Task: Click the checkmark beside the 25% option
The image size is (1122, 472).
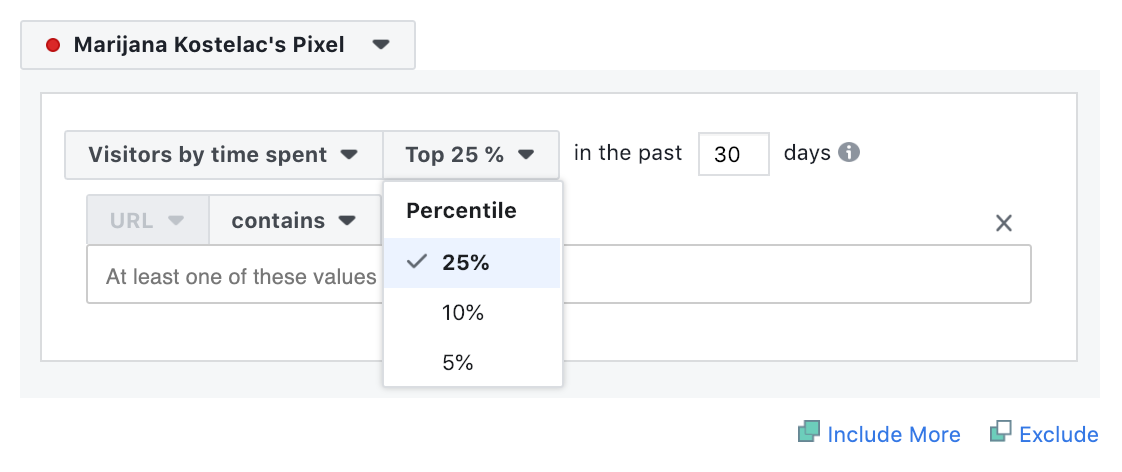Action: (x=418, y=262)
